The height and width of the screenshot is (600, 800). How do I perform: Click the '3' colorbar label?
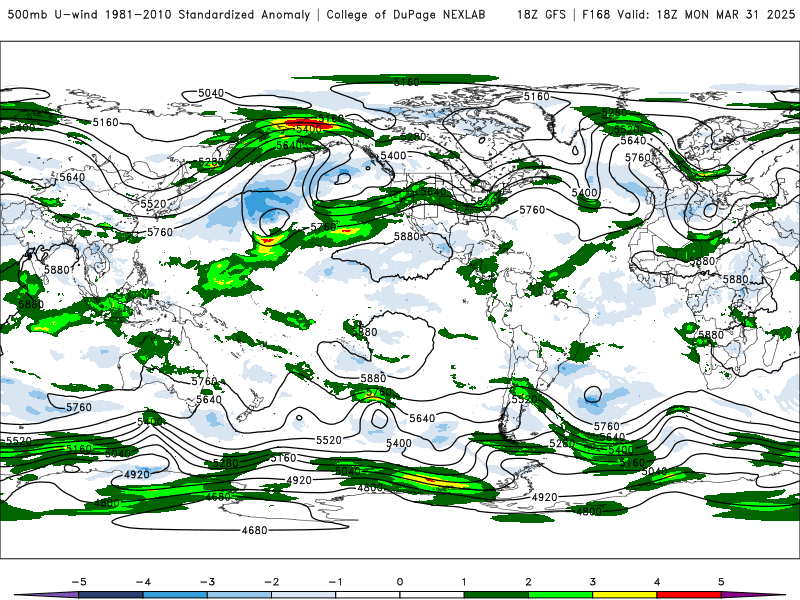click(592, 582)
